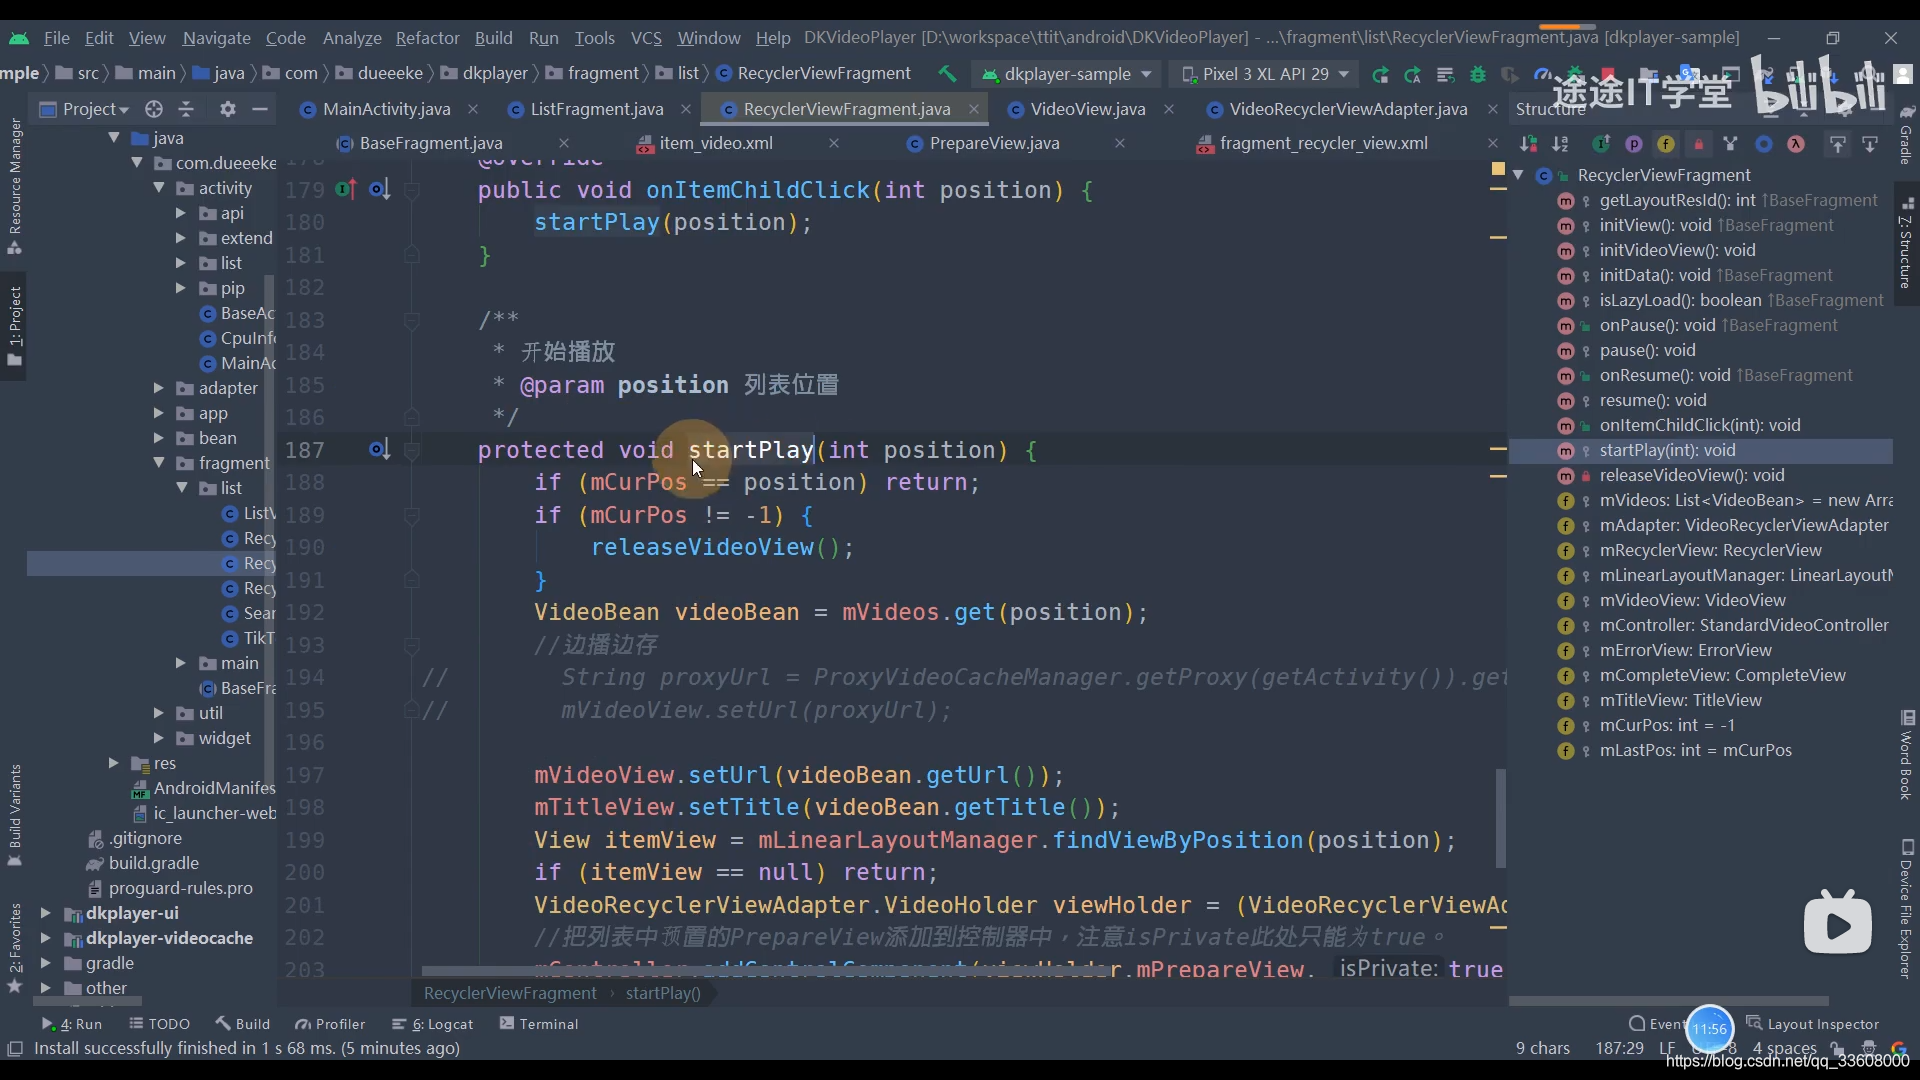The height and width of the screenshot is (1080, 1920).
Task: Switch to fragment_recycler_view.xml tab
Action: [1323, 143]
